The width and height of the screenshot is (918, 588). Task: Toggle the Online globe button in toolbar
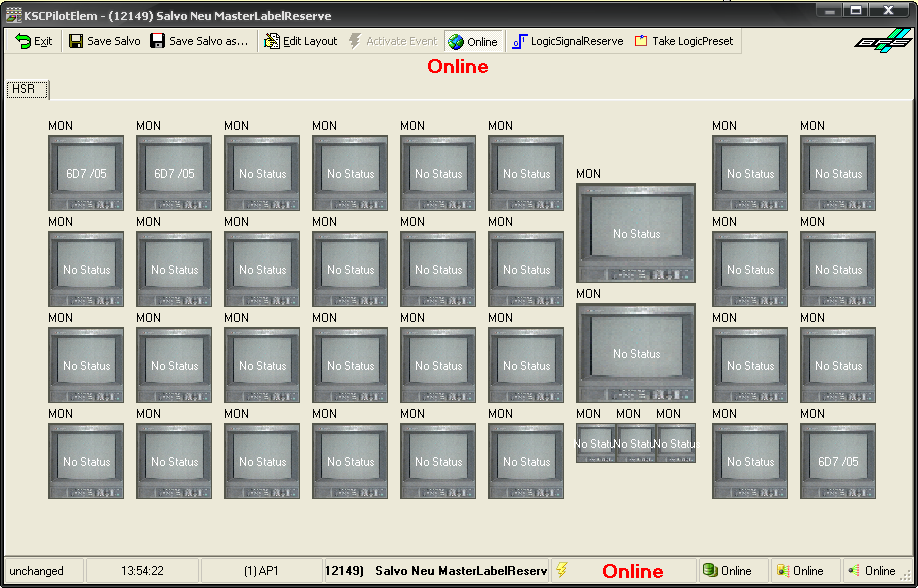point(473,41)
